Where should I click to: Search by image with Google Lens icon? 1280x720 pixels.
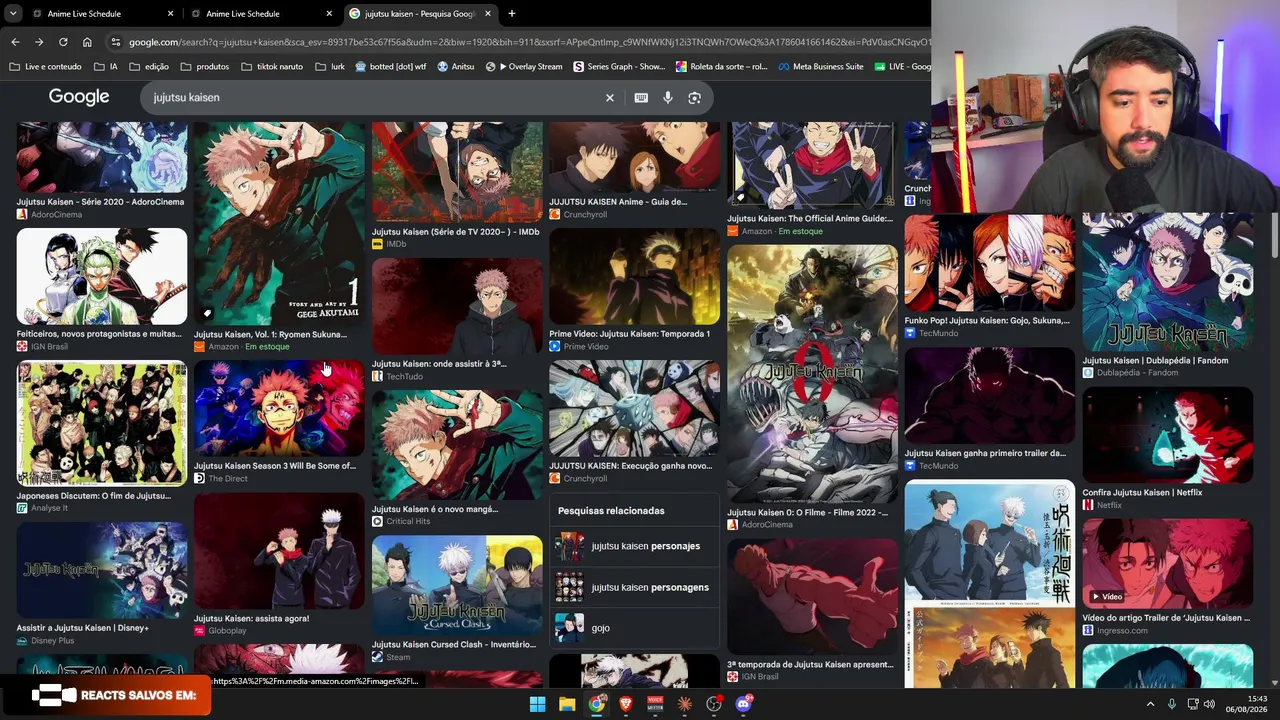695,98
